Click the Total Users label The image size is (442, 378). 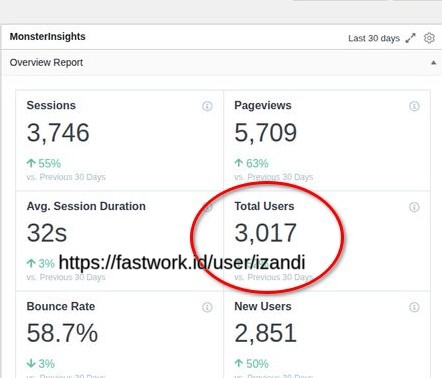(264, 206)
